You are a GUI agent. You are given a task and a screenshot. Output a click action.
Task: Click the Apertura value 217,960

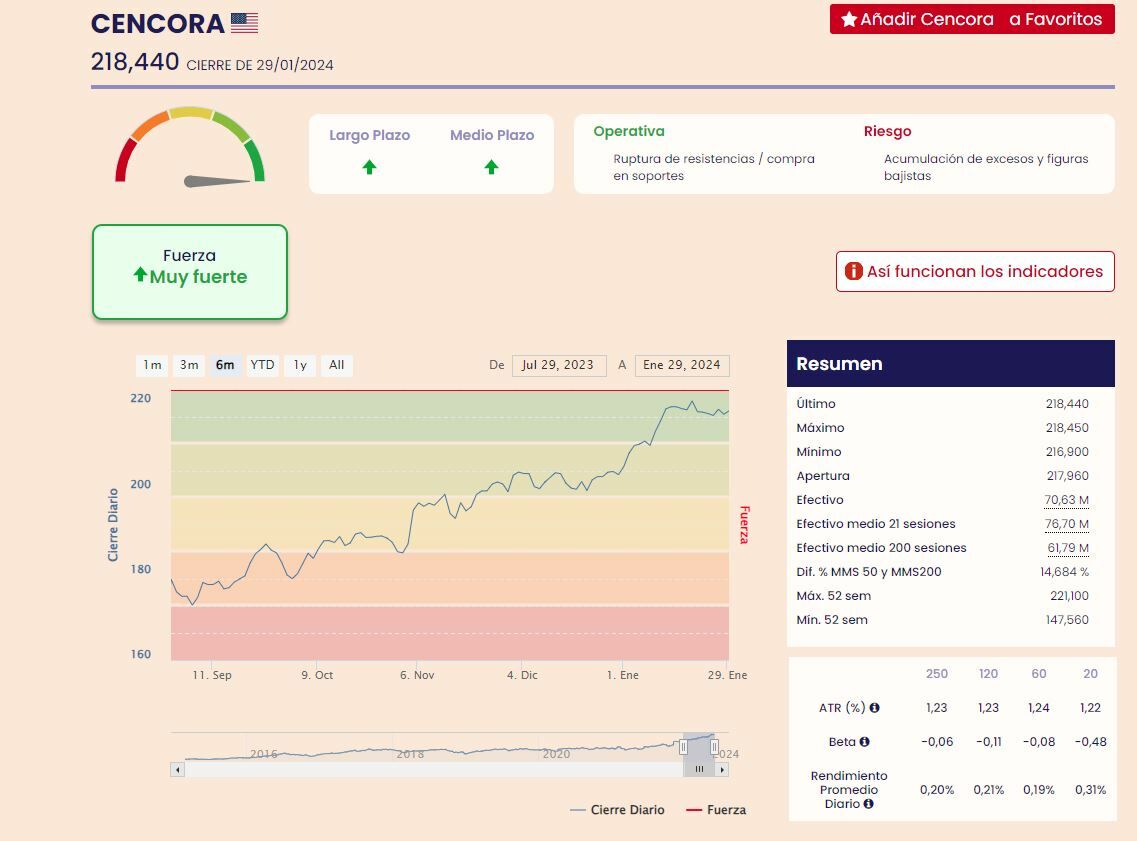click(x=1067, y=476)
